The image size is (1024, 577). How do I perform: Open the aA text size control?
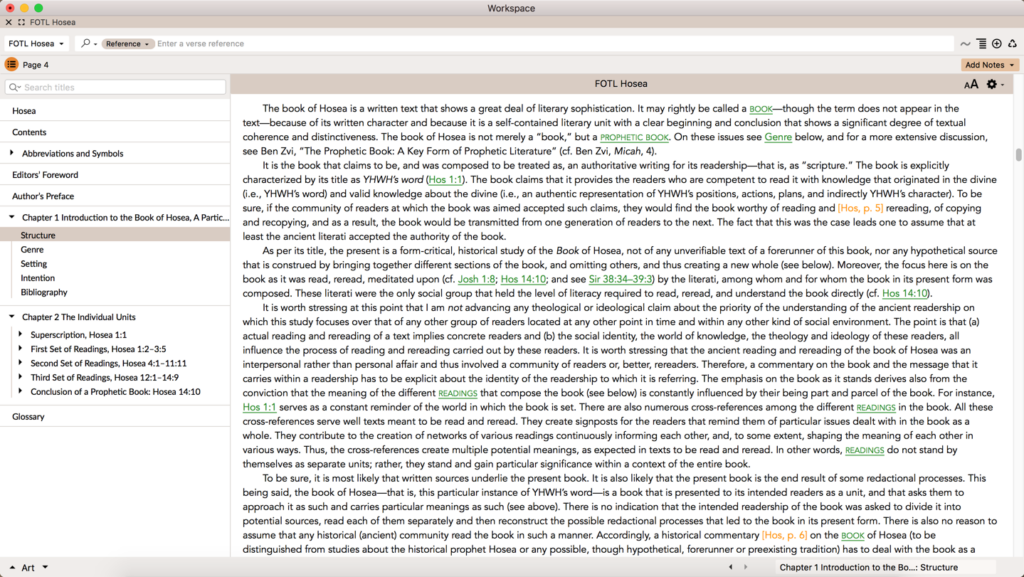(x=971, y=84)
